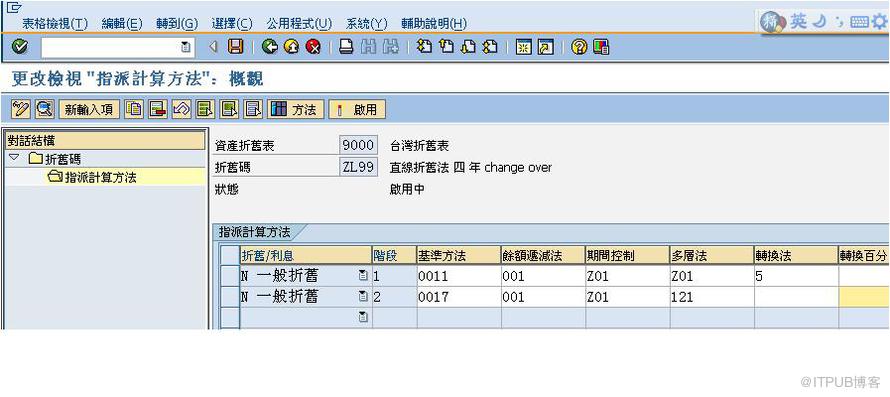Click the Deselect All icon

click(253, 109)
